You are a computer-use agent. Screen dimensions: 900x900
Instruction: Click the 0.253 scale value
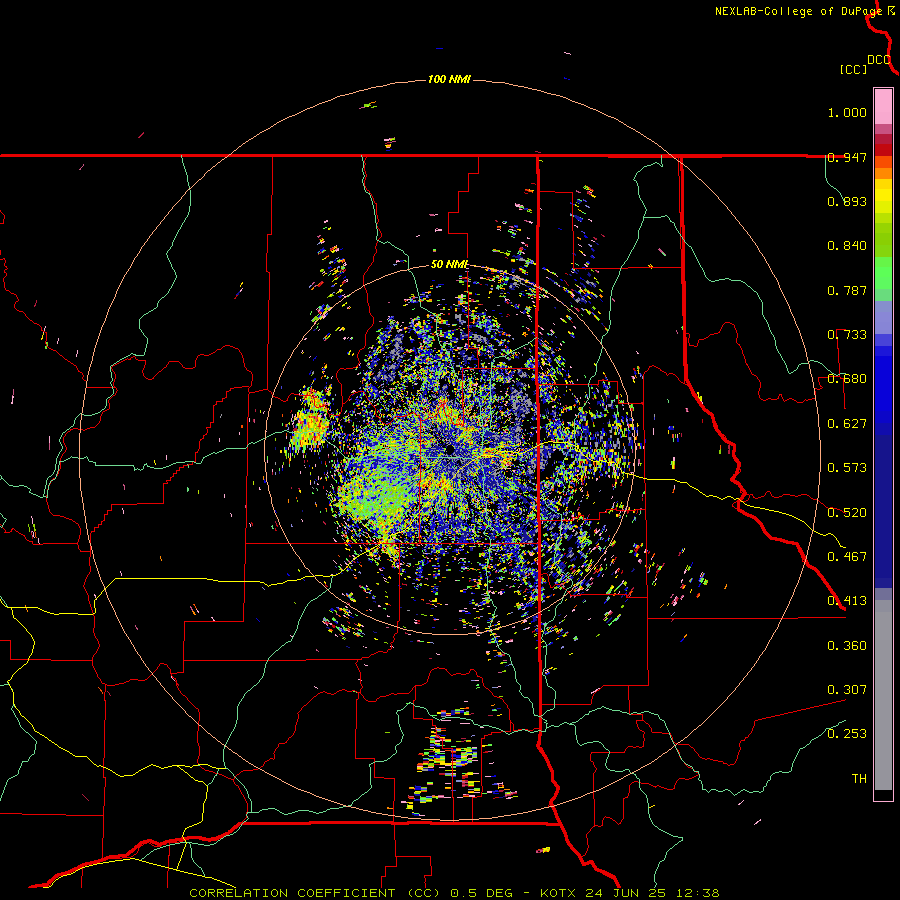pos(847,734)
